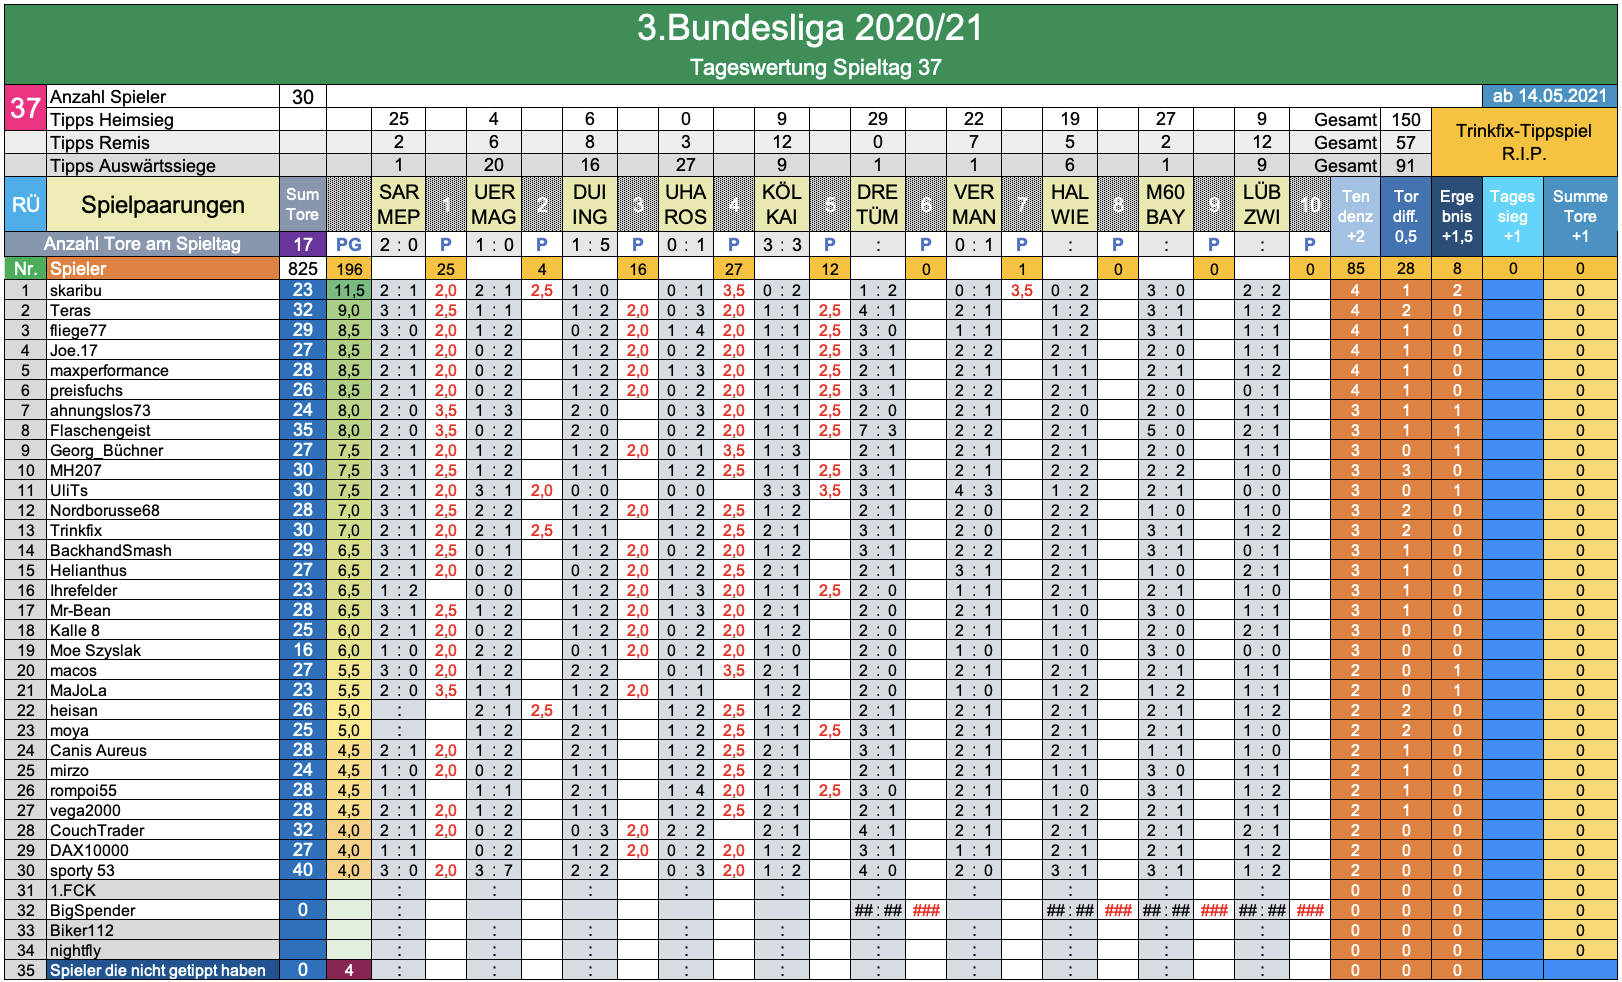Click the 'Trinkfix-Tippspiel R.I.P.' yellow cell
Image resolution: width=1622 pixels, height=982 pixels.
[1524, 142]
